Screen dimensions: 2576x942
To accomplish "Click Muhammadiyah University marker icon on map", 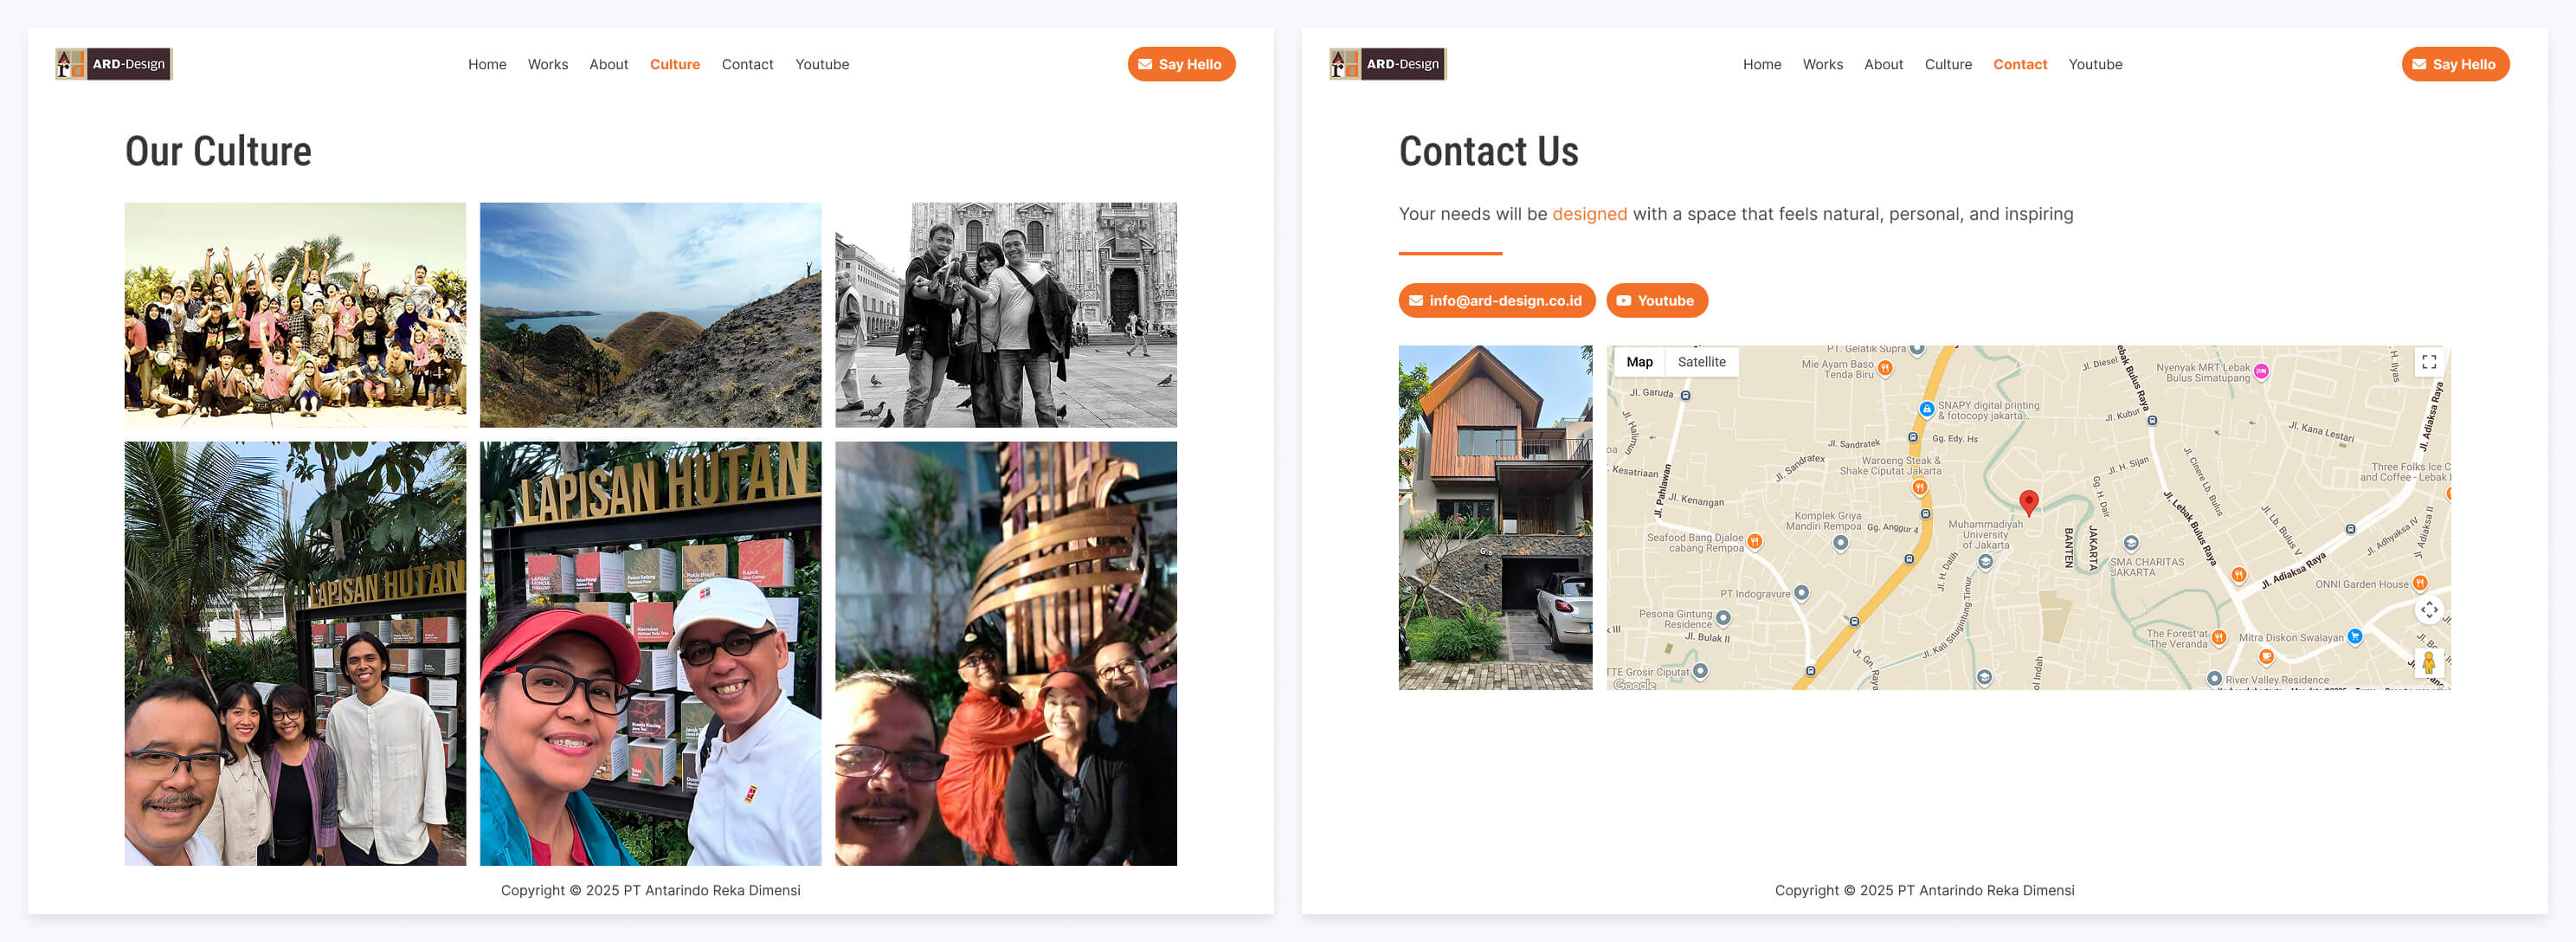I will pyautogui.click(x=1985, y=562).
